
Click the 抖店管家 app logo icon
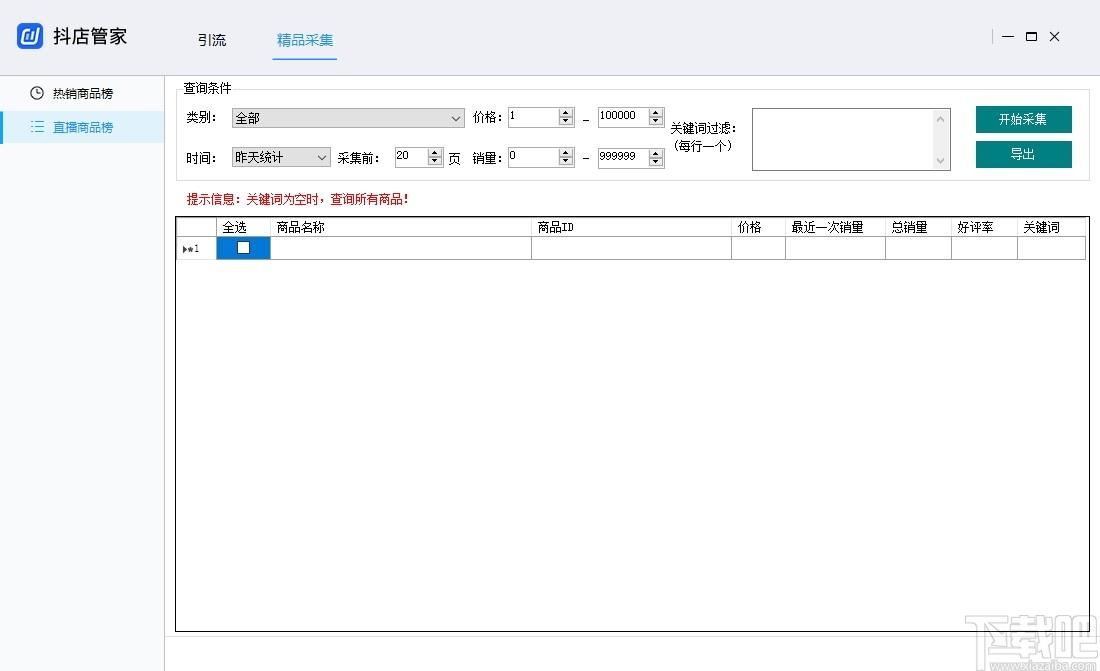[x=29, y=36]
